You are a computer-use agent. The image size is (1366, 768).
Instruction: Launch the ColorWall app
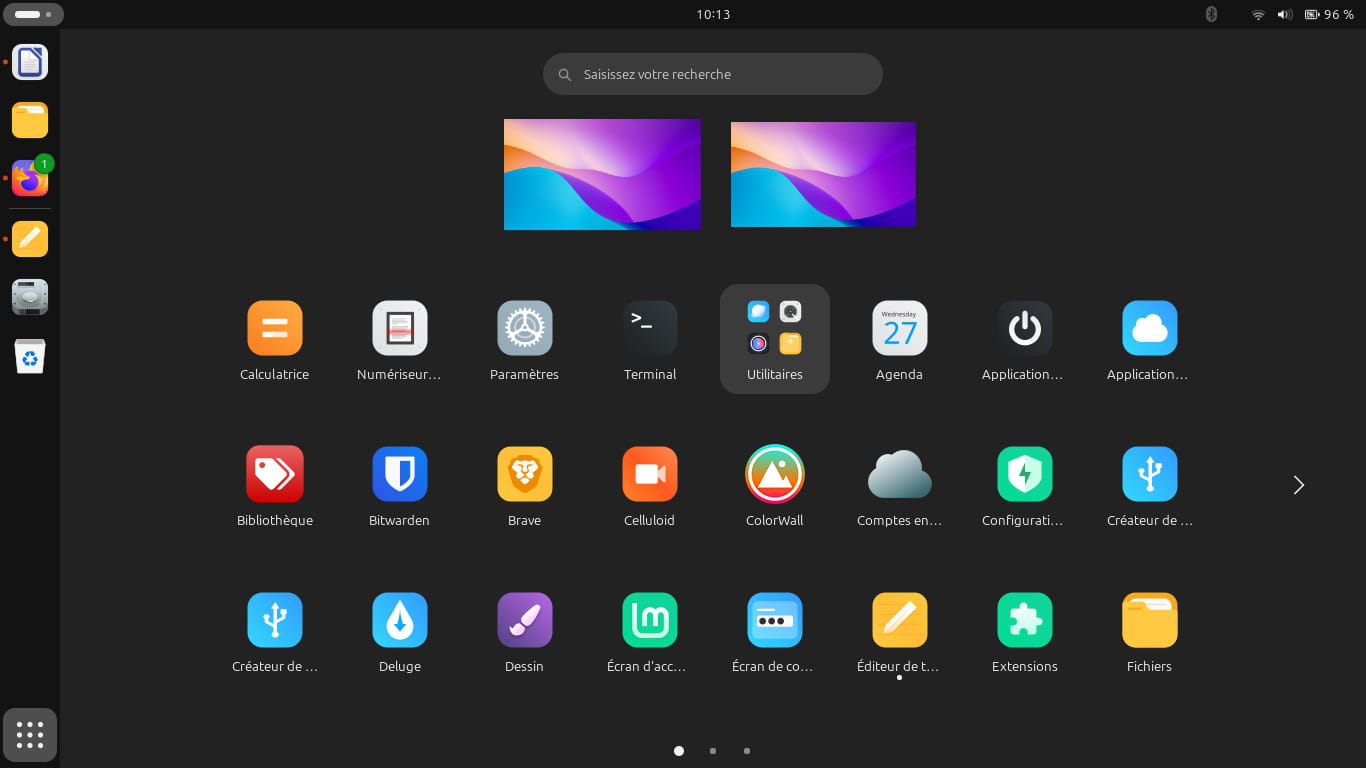point(775,486)
